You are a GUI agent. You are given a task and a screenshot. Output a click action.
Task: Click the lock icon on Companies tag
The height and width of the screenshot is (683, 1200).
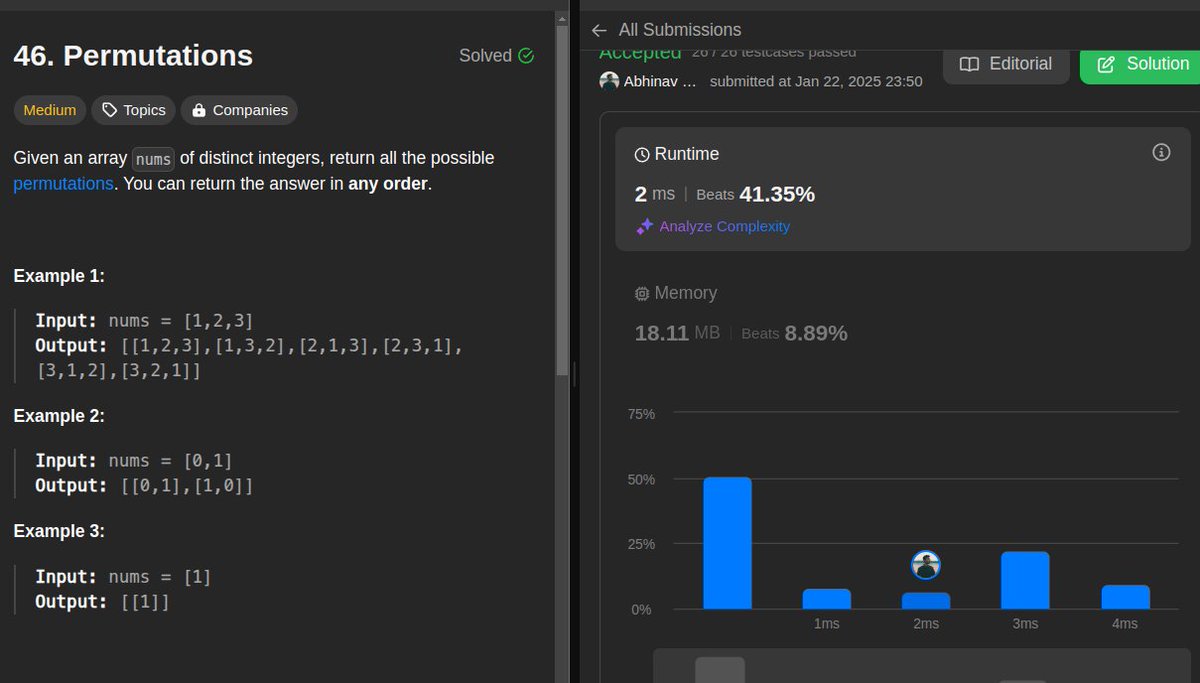coord(199,110)
